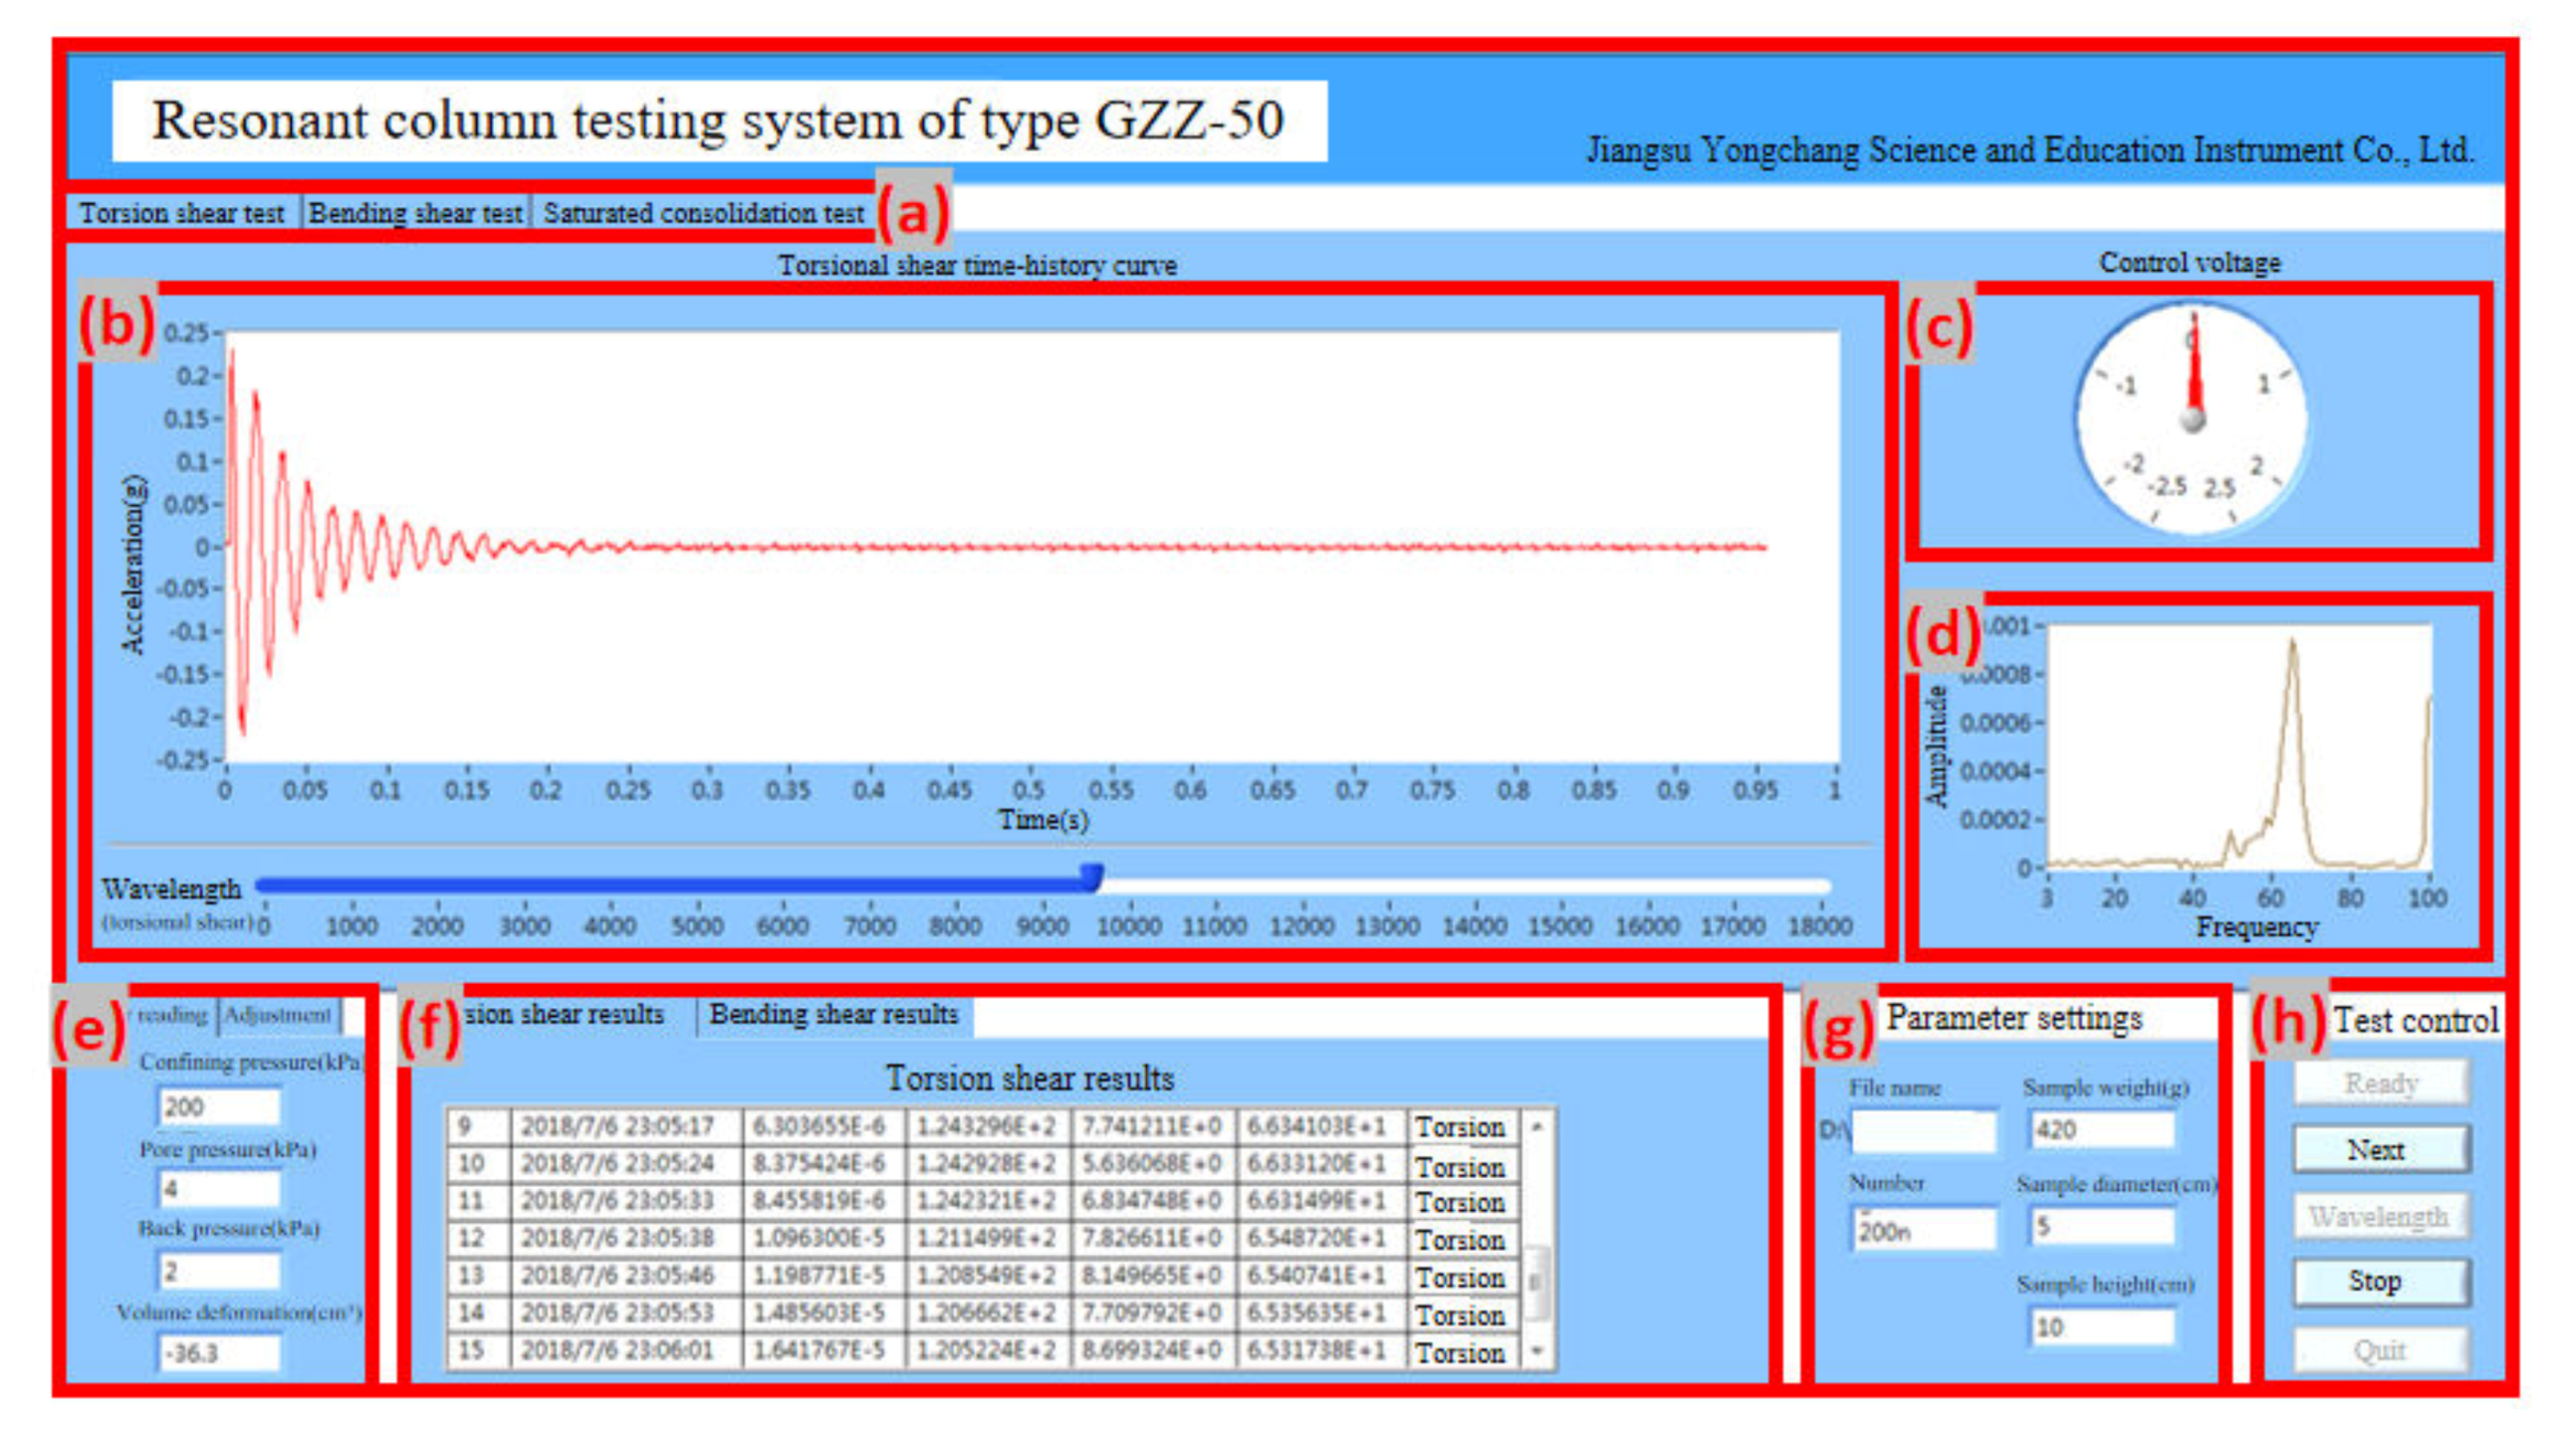Image resolution: width=2576 pixels, height=1446 pixels.
Task: Click the Control voltage gauge needle
Action: (x=2195, y=370)
